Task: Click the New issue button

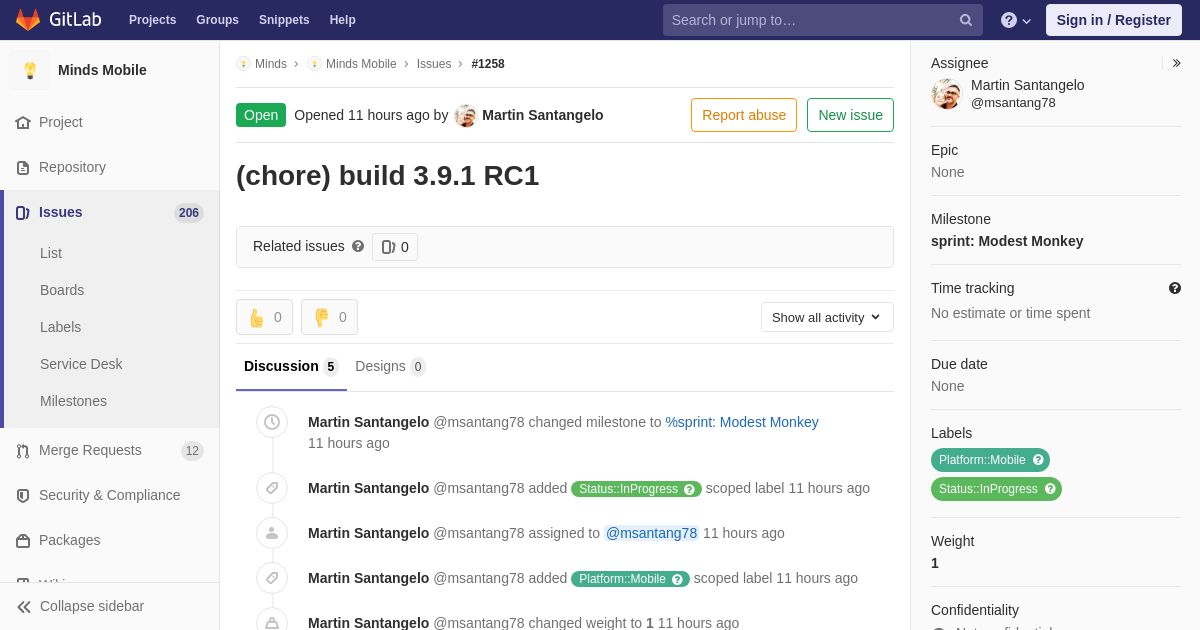Action: coord(850,115)
